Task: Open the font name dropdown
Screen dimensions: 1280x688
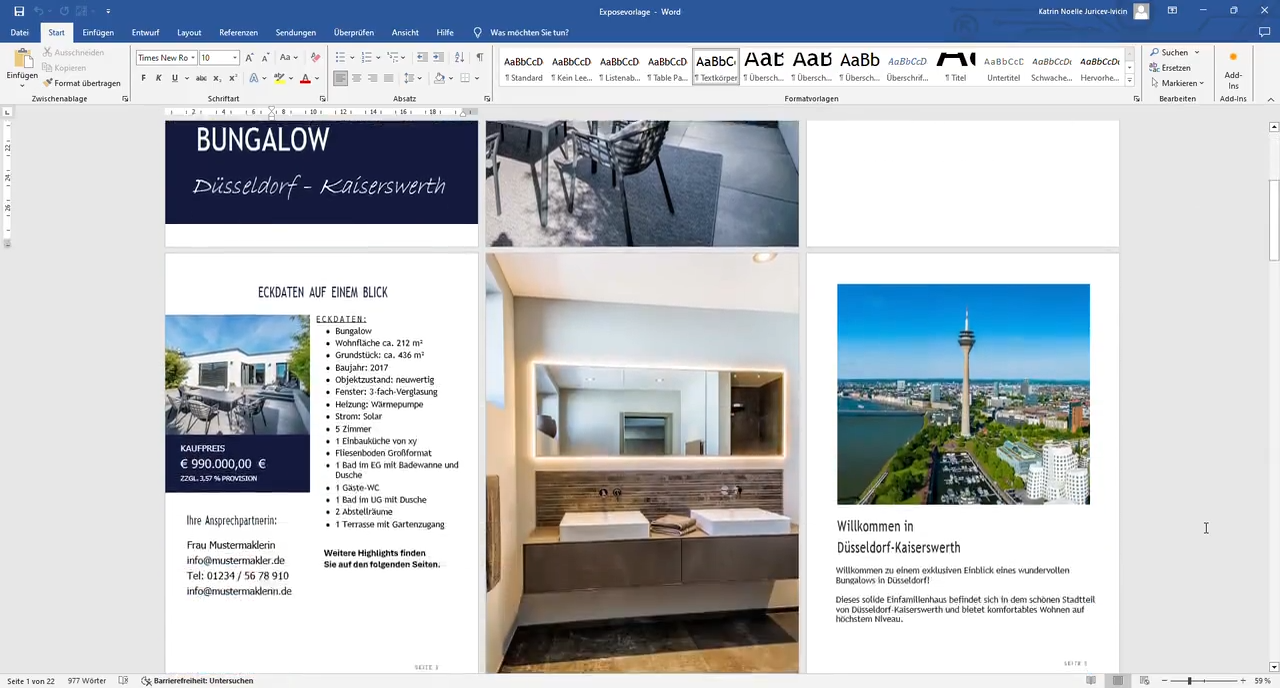Action: tap(192, 58)
